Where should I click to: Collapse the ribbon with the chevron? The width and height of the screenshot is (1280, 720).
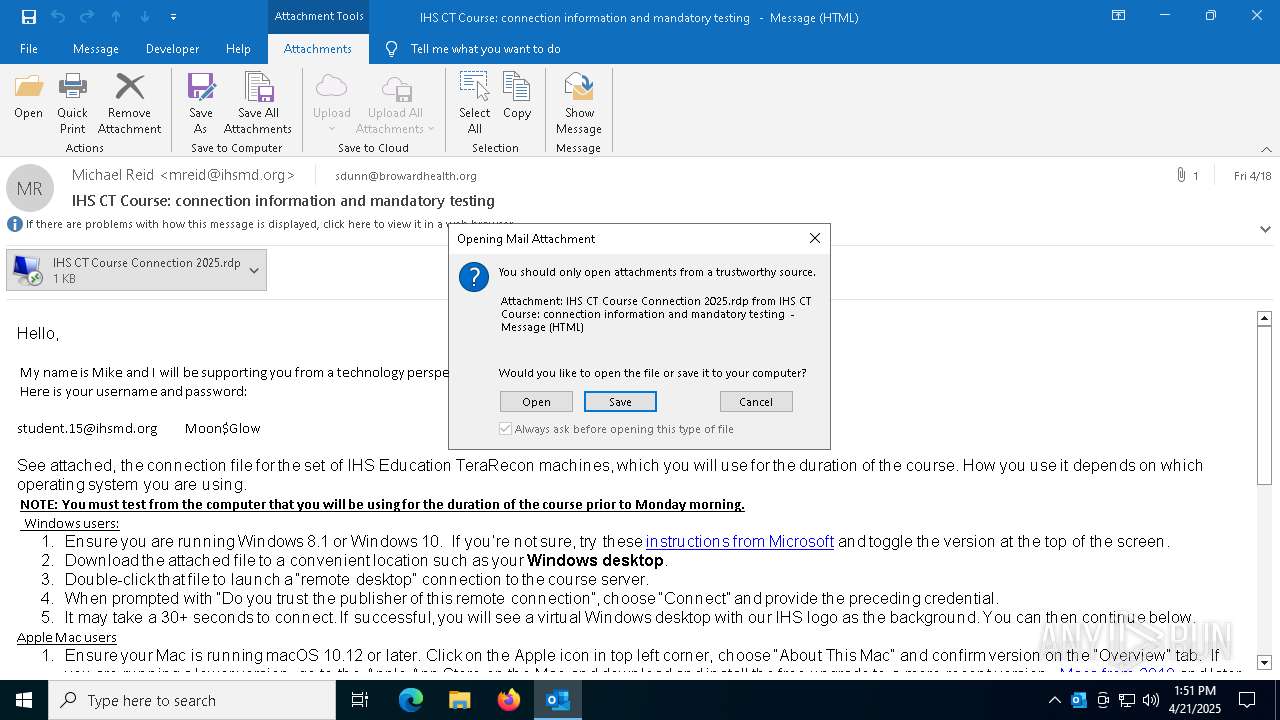(1266, 149)
